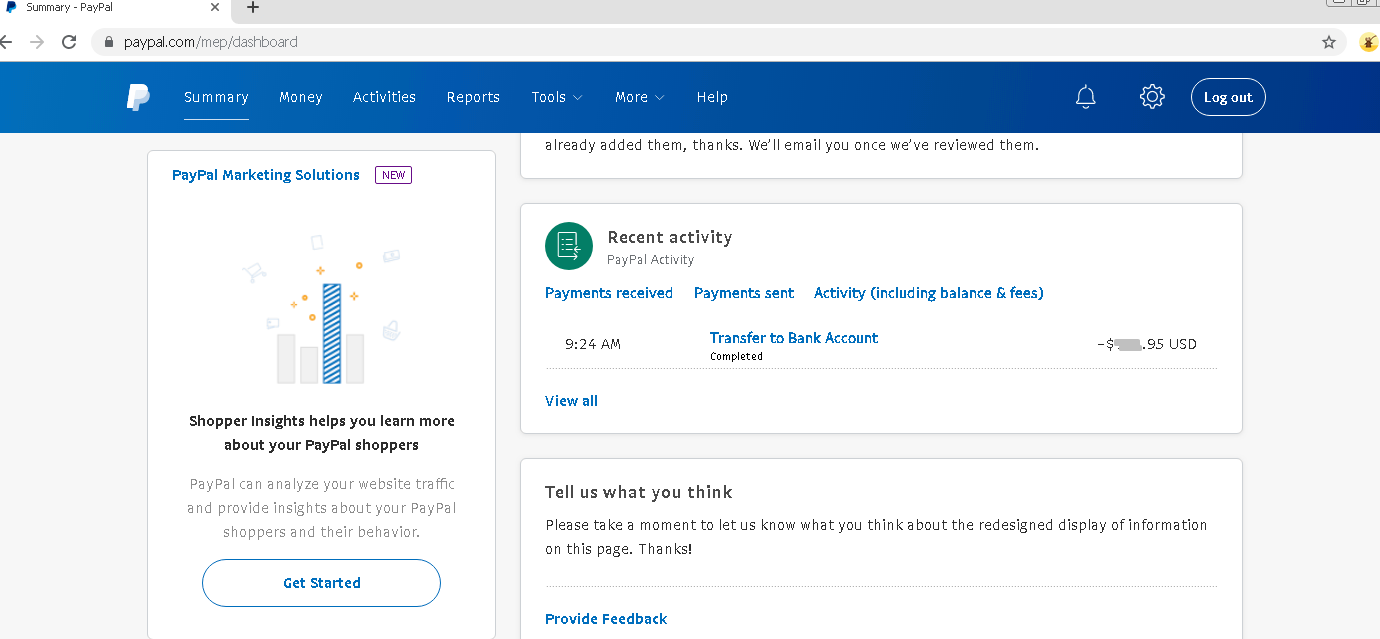
Task: Reload the page in browser
Action: click(69, 42)
